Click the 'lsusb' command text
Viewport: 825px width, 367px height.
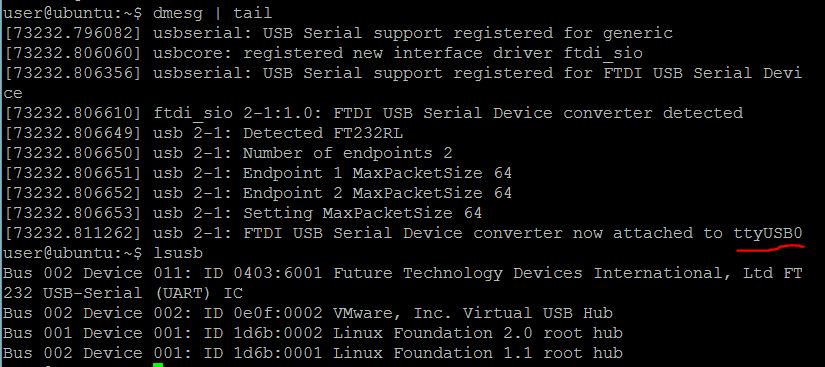point(178,253)
